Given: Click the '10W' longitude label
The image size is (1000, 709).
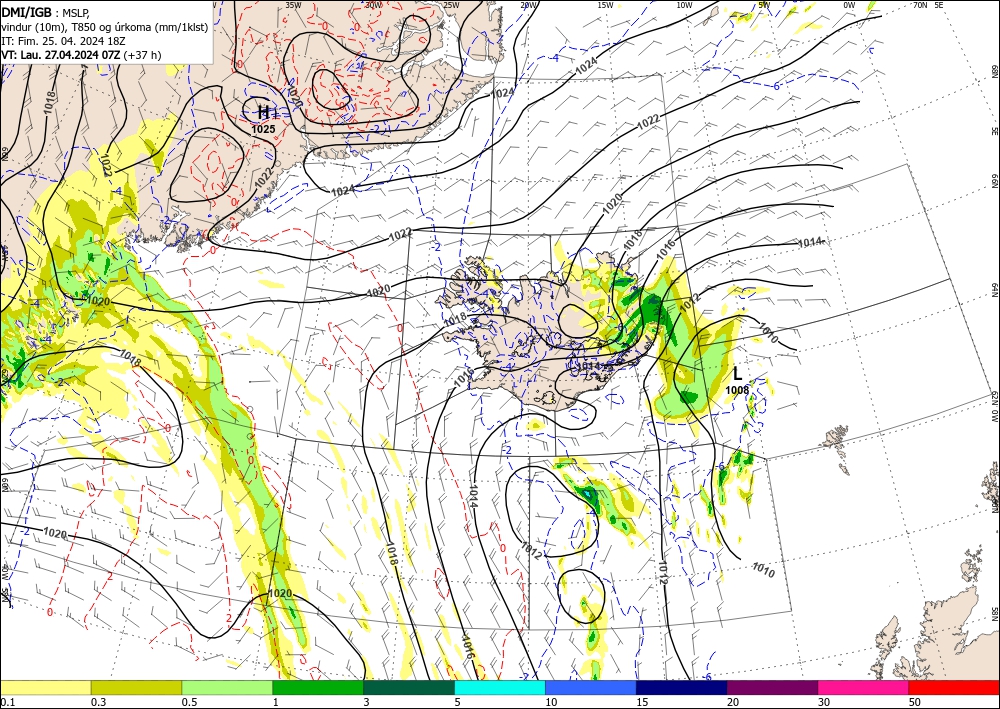Looking at the screenshot, I should (684, 5).
